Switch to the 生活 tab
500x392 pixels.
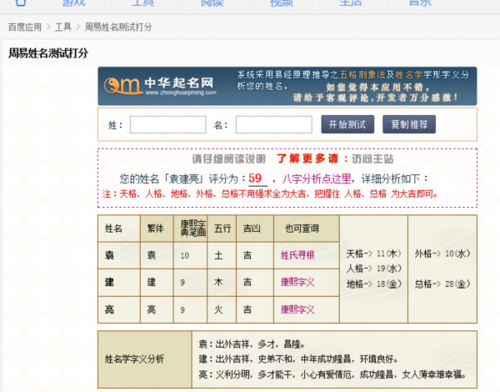[351, 3]
